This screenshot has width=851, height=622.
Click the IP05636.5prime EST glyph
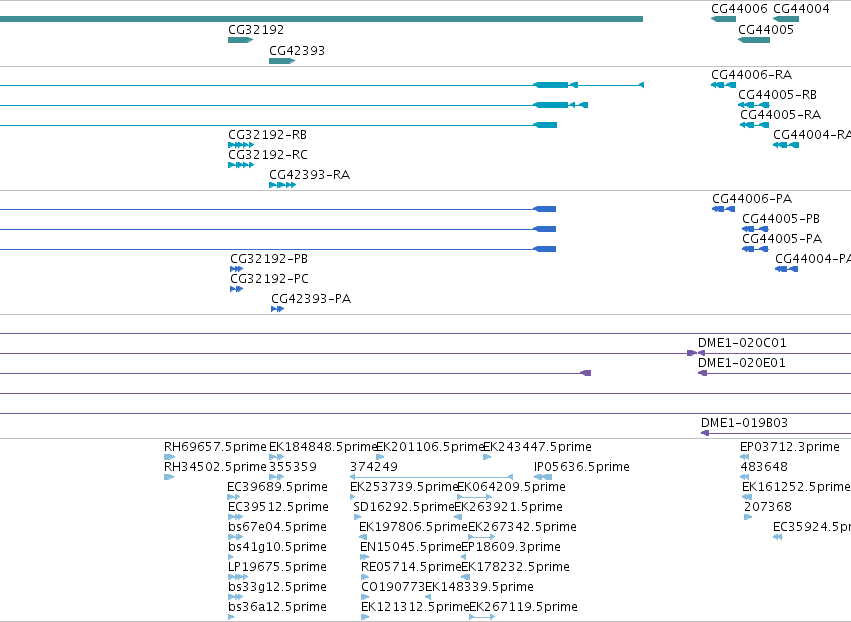pyautogui.click(x=543, y=477)
